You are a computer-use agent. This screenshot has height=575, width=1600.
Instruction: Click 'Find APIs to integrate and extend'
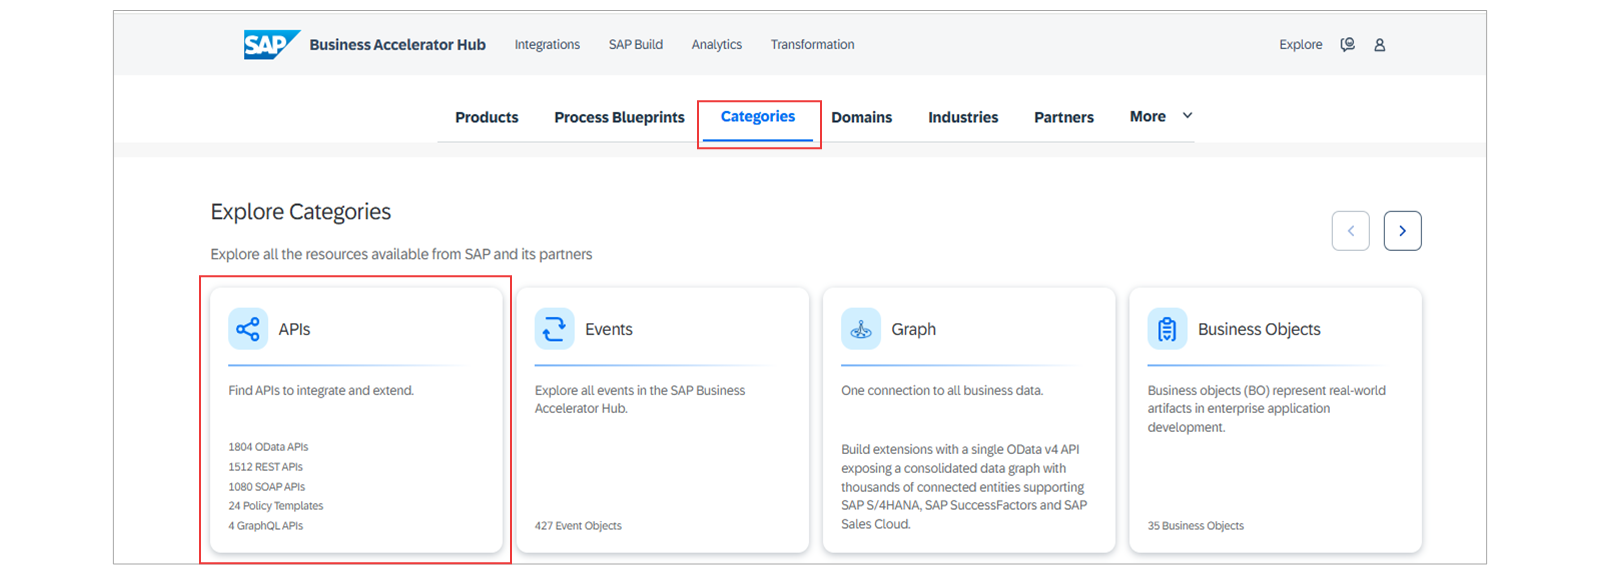pyautogui.click(x=321, y=391)
